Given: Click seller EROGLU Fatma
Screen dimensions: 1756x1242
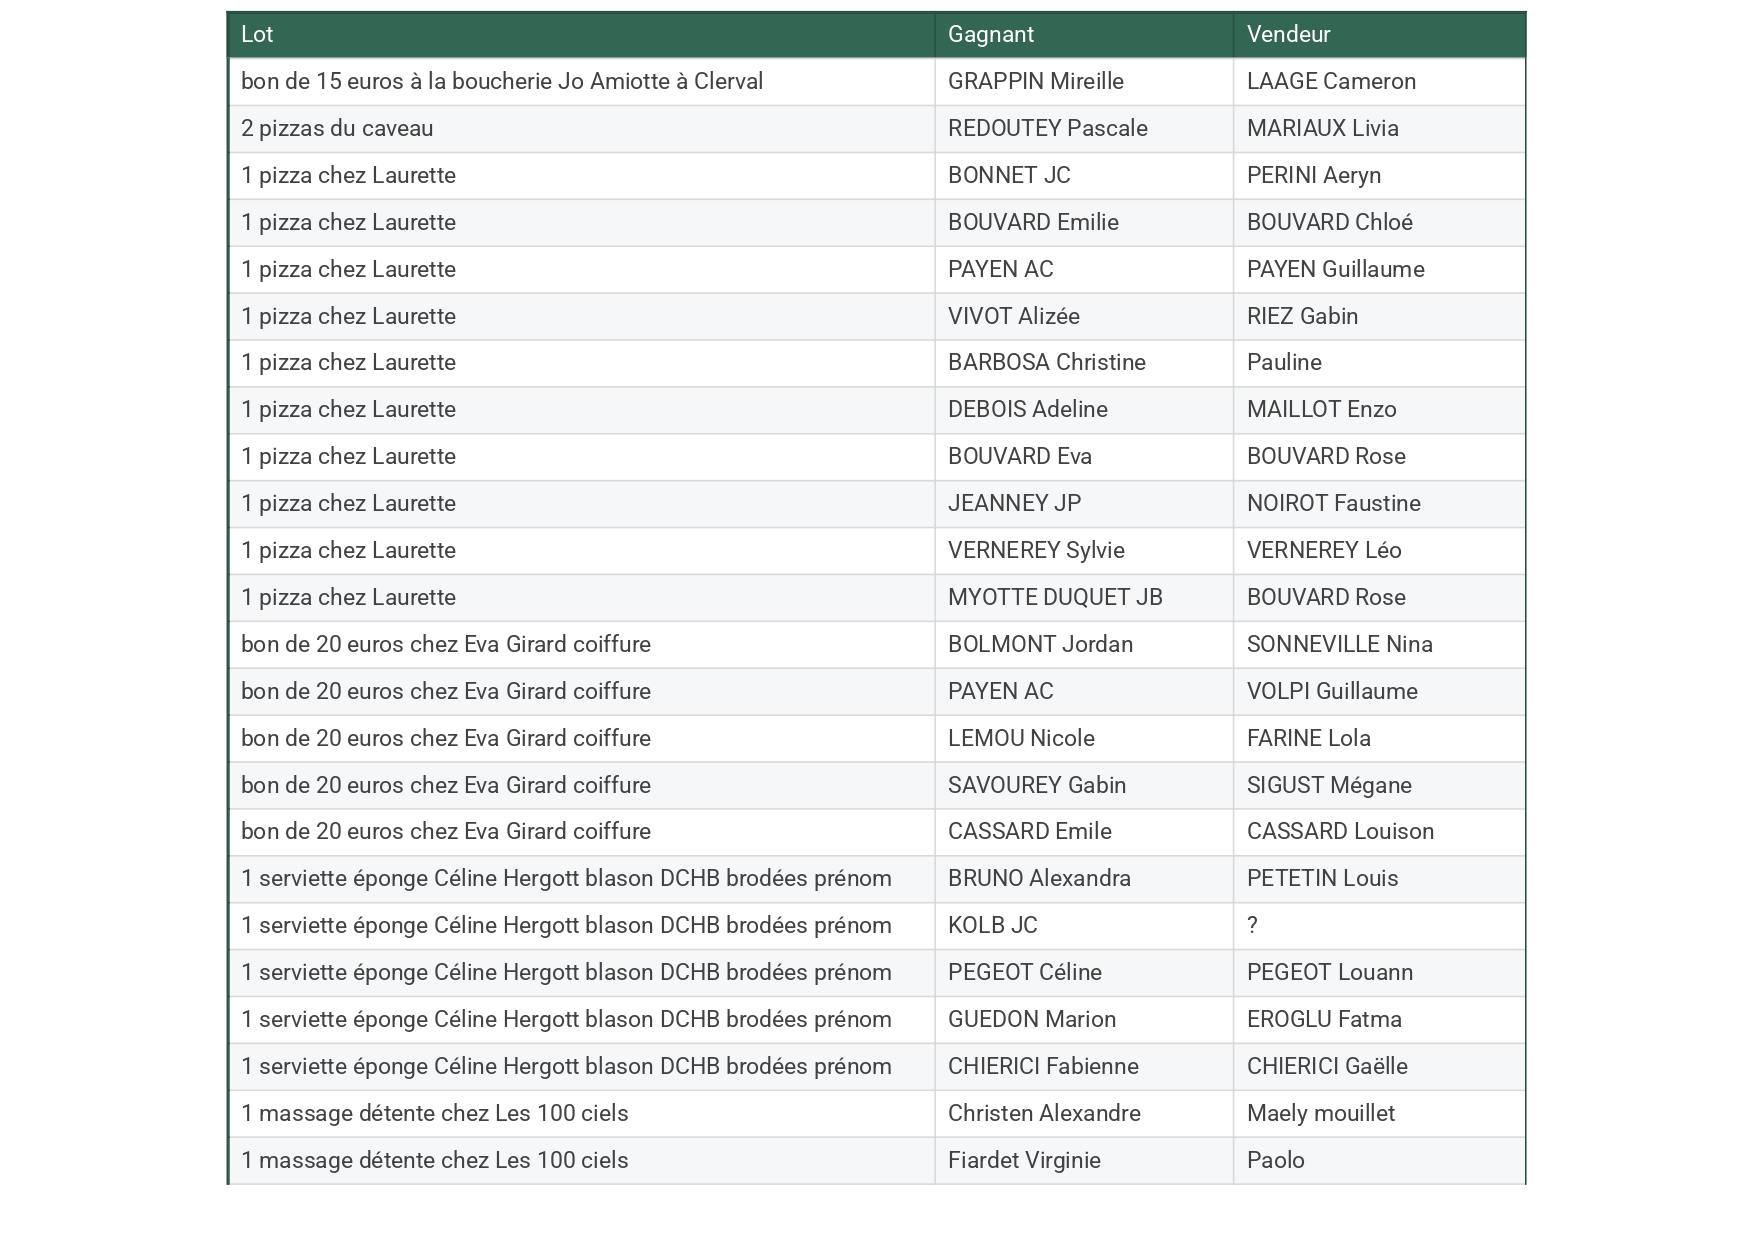Looking at the screenshot, I should pyautogui.click(x=1323, y=1020).
